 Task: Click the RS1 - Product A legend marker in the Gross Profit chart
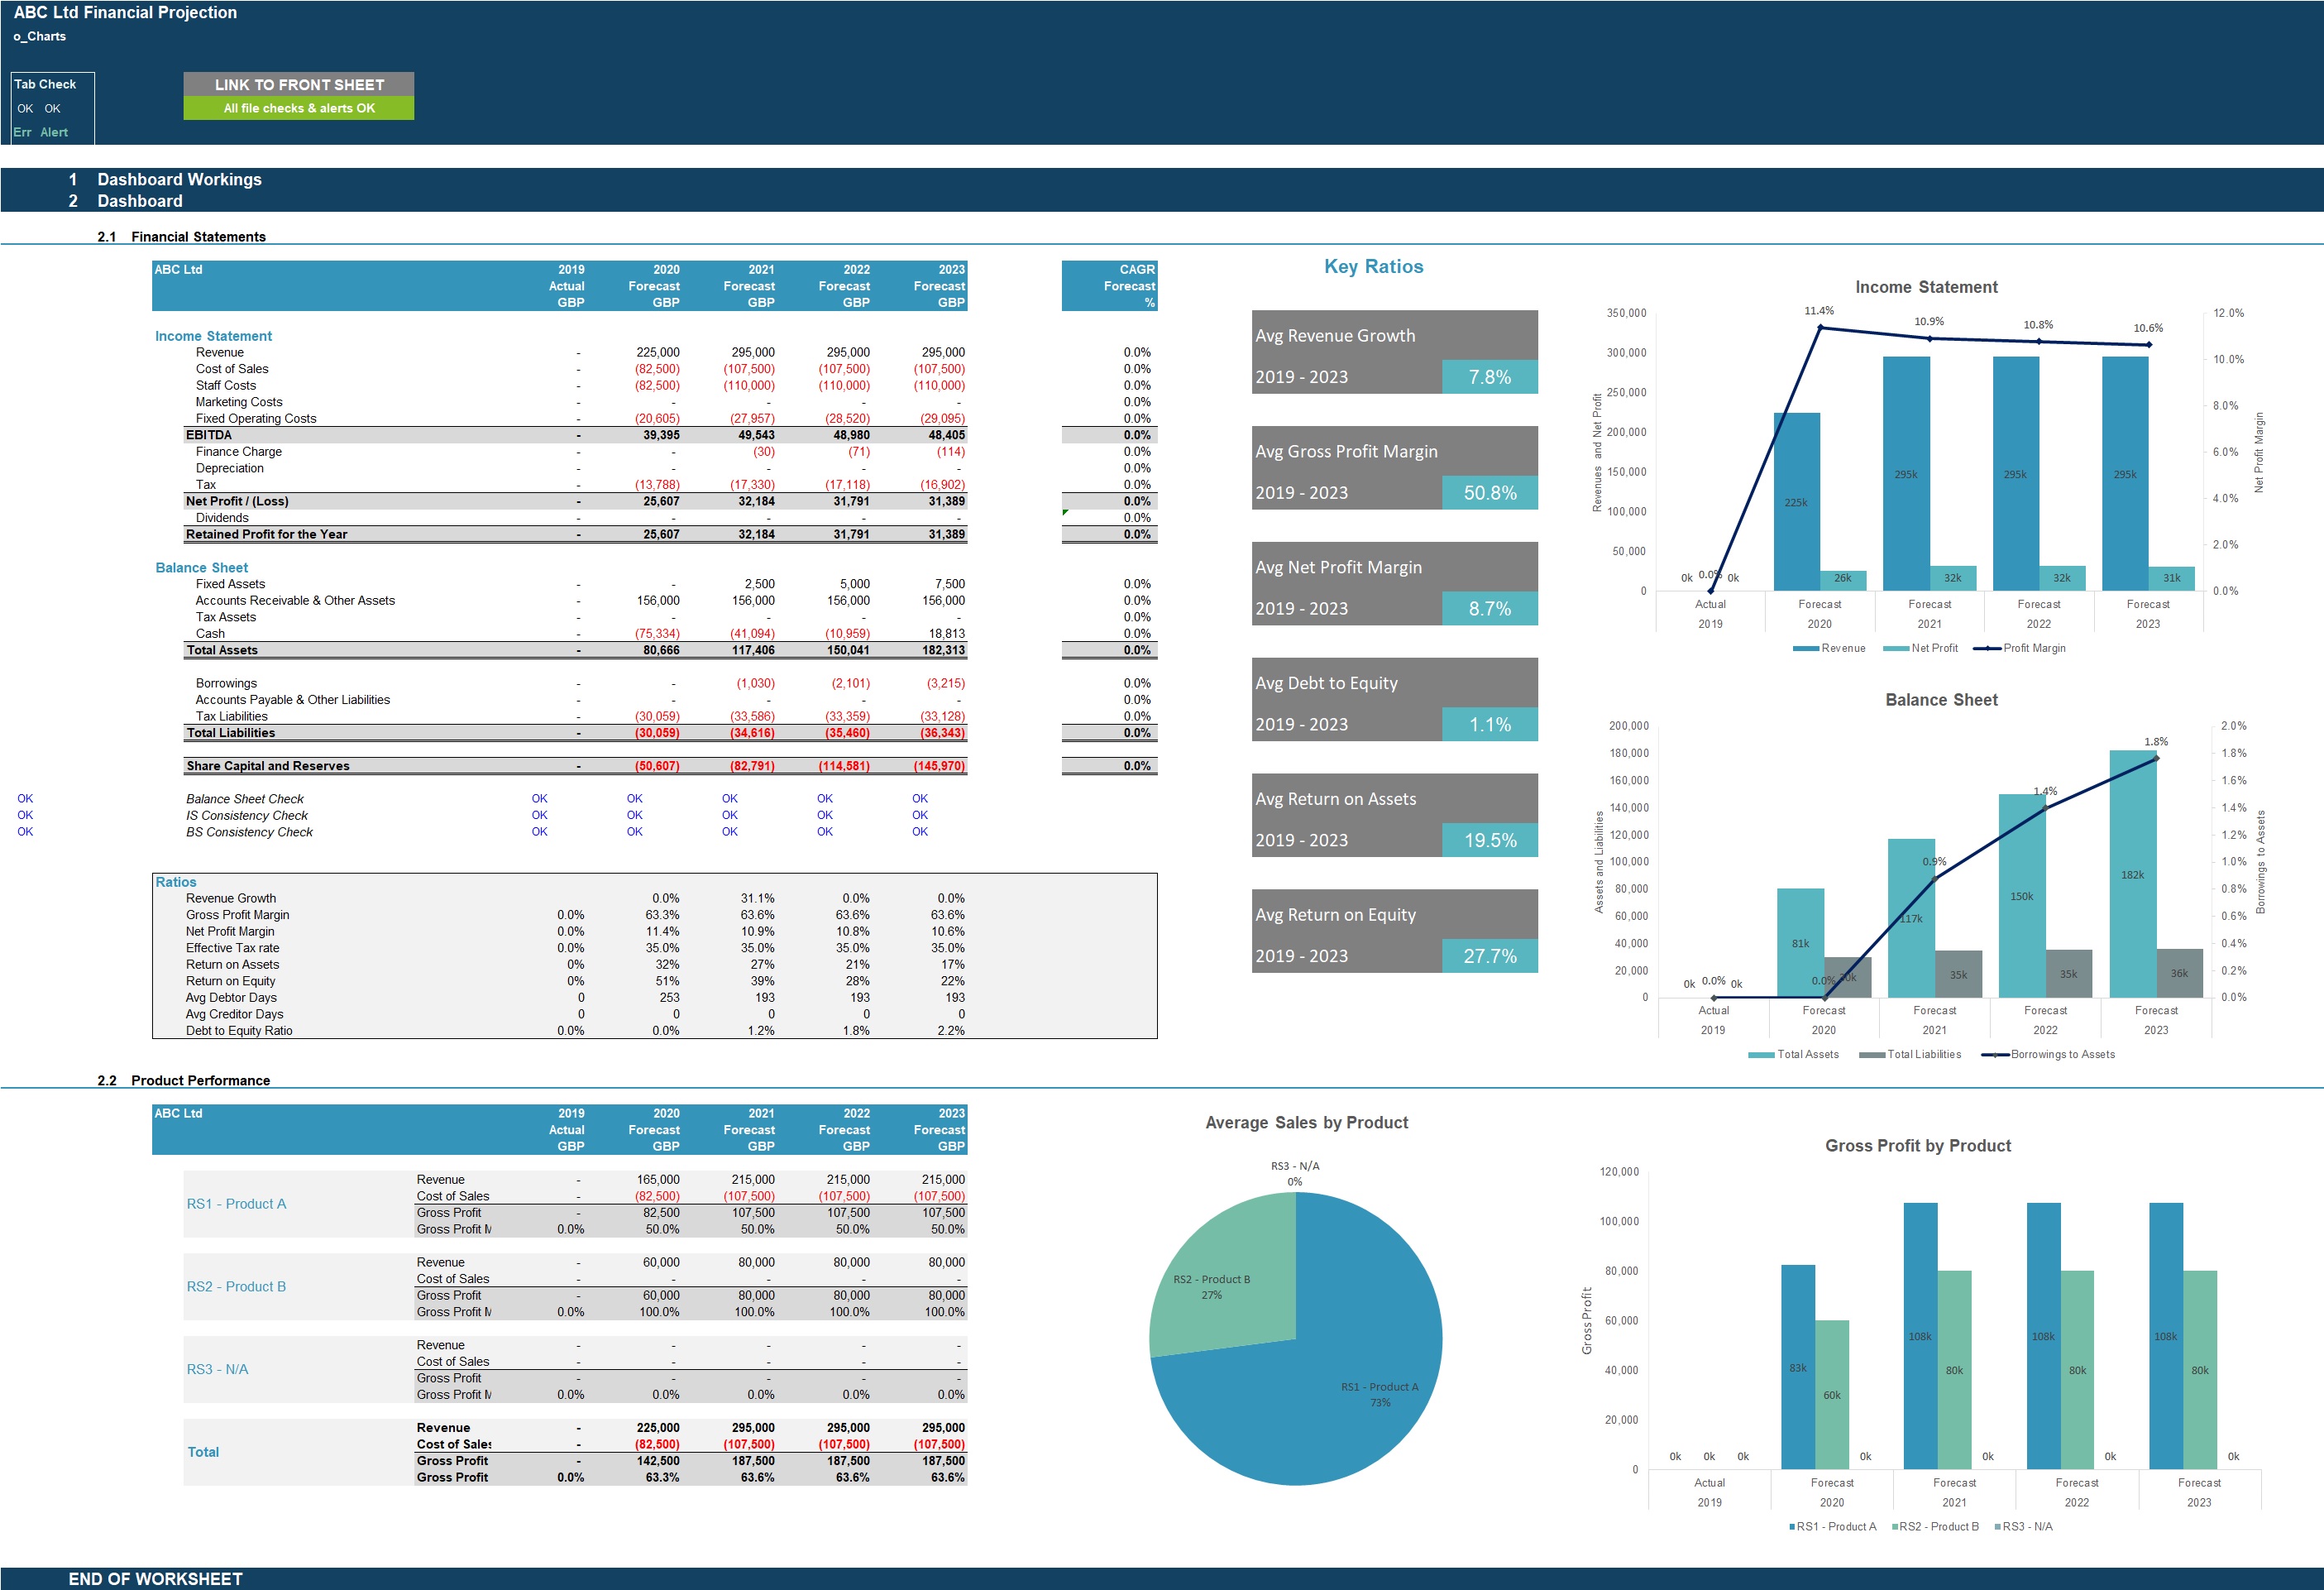(1792, 1527)
